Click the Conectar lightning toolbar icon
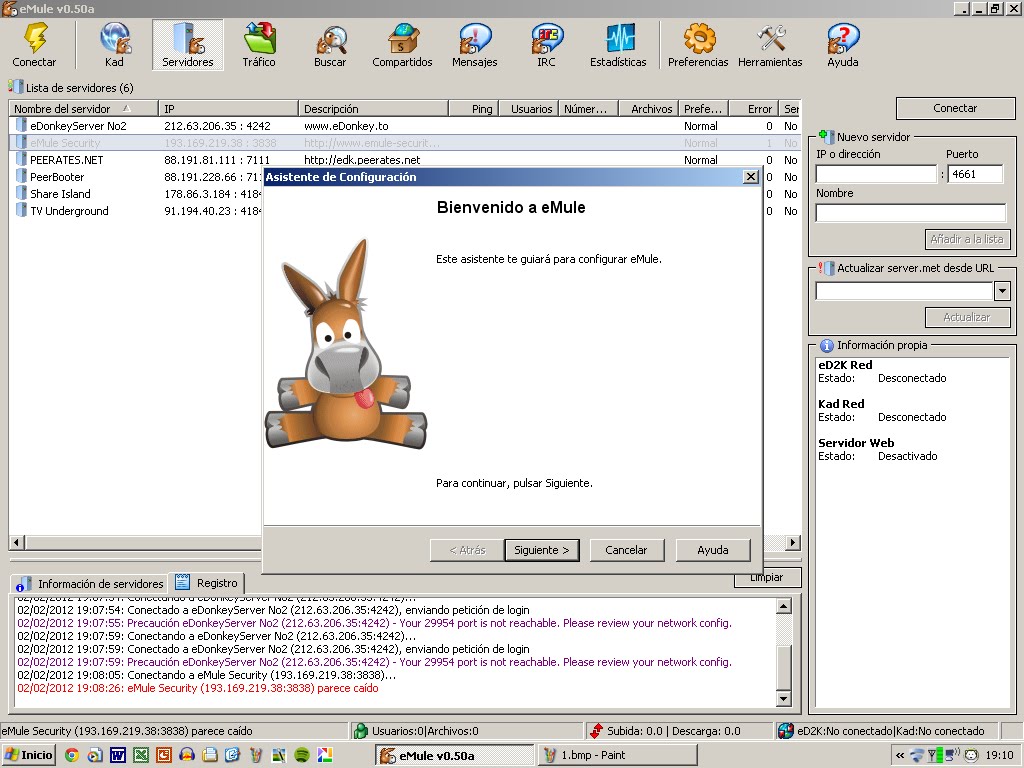Image resolution: width=1024 pixels, height=768 pixels. click(35, 44)
